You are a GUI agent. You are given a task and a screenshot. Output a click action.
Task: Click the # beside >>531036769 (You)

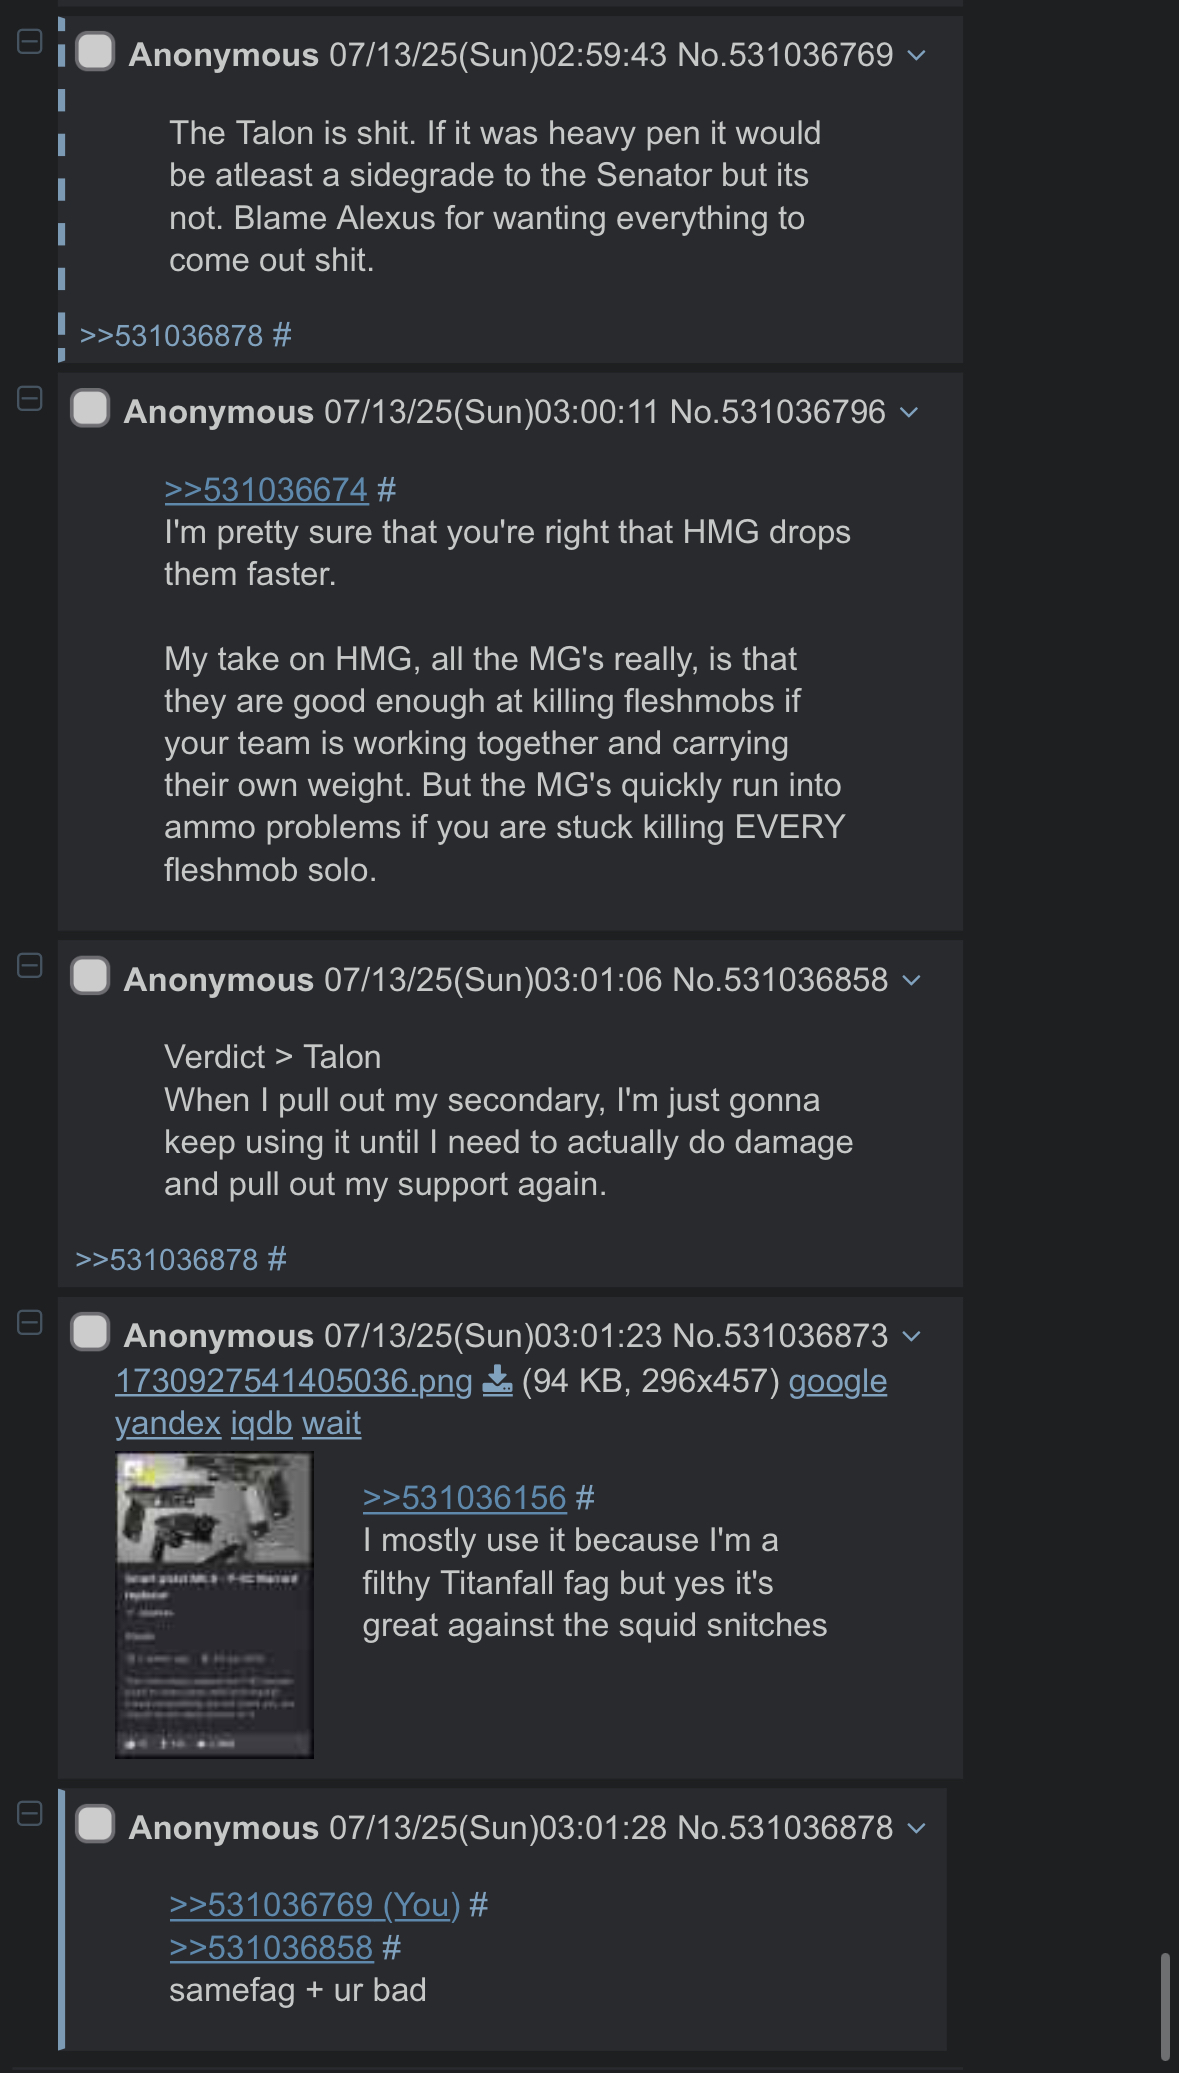pyautogui.click(x=478, y=1905)
